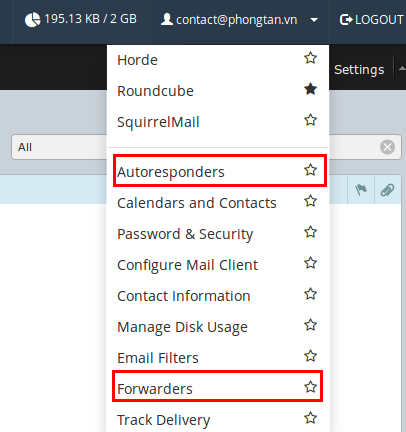Viewport: 406px width, 432px height.
Task: Star the Autoresponders entry
Action: (x=310, y=170)
